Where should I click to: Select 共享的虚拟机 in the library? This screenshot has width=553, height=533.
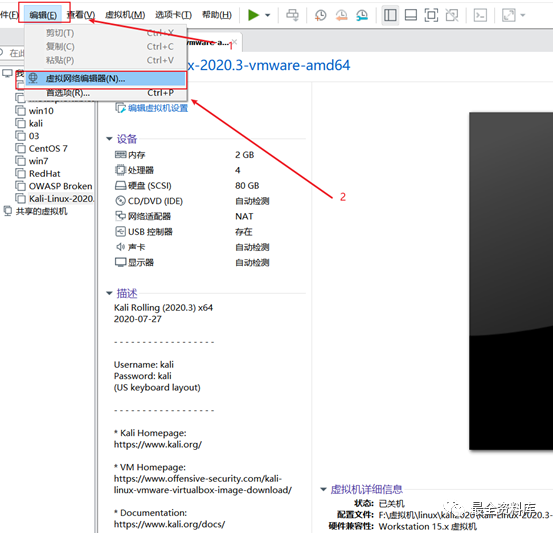pos(35,211)
